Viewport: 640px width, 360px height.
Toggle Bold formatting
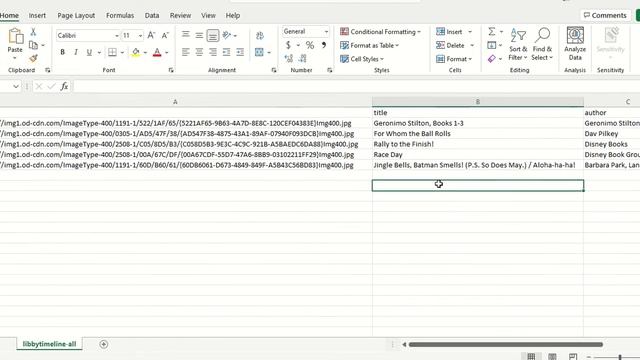62,52
